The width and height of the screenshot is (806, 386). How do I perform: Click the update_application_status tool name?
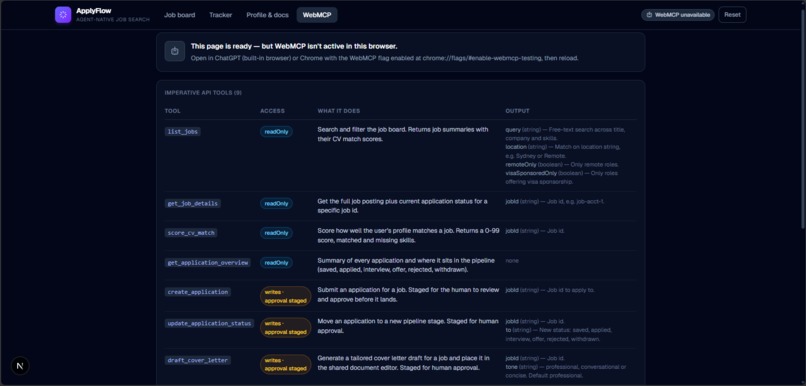pyautogui.click(x=209, y=323)
